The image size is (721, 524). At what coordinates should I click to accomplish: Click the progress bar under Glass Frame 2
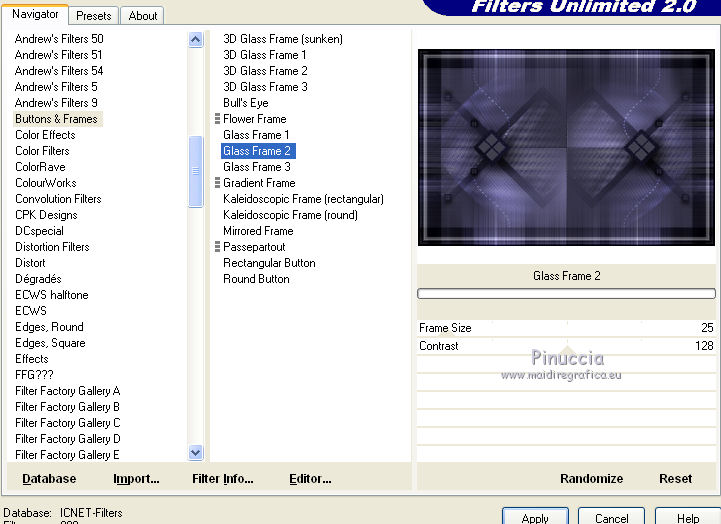pos(566,294)
